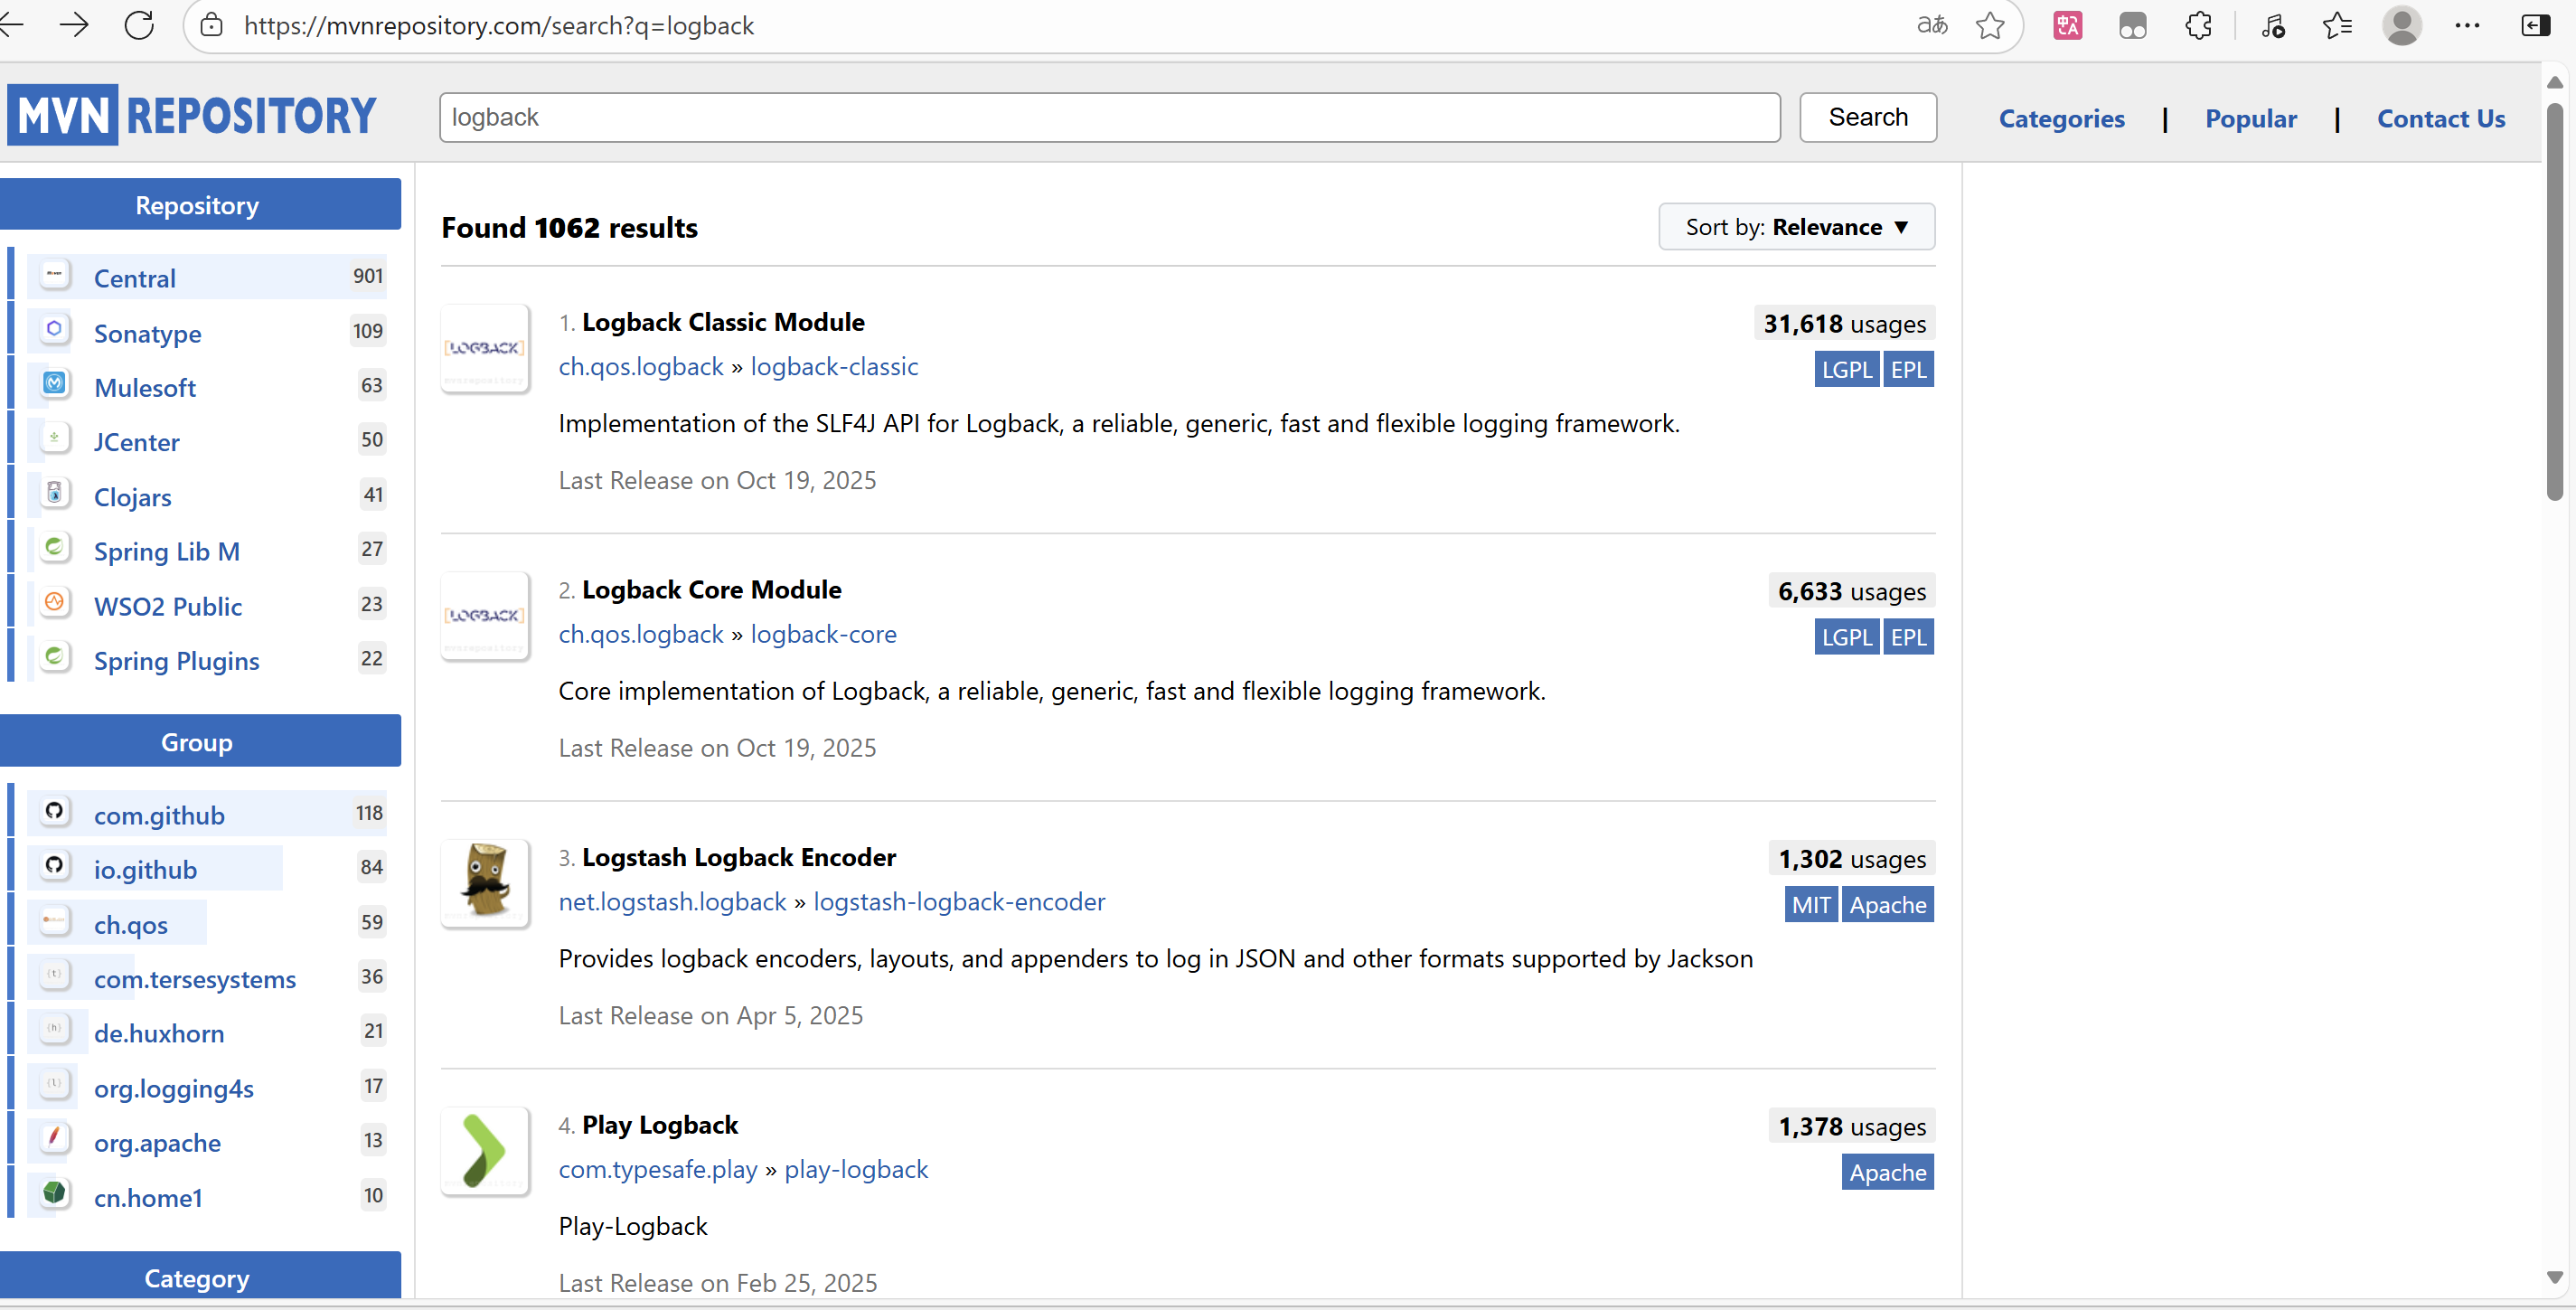Add page to favorites star icon
The width and height of the screenshot is (2576, 1310).
(1990, 25)
